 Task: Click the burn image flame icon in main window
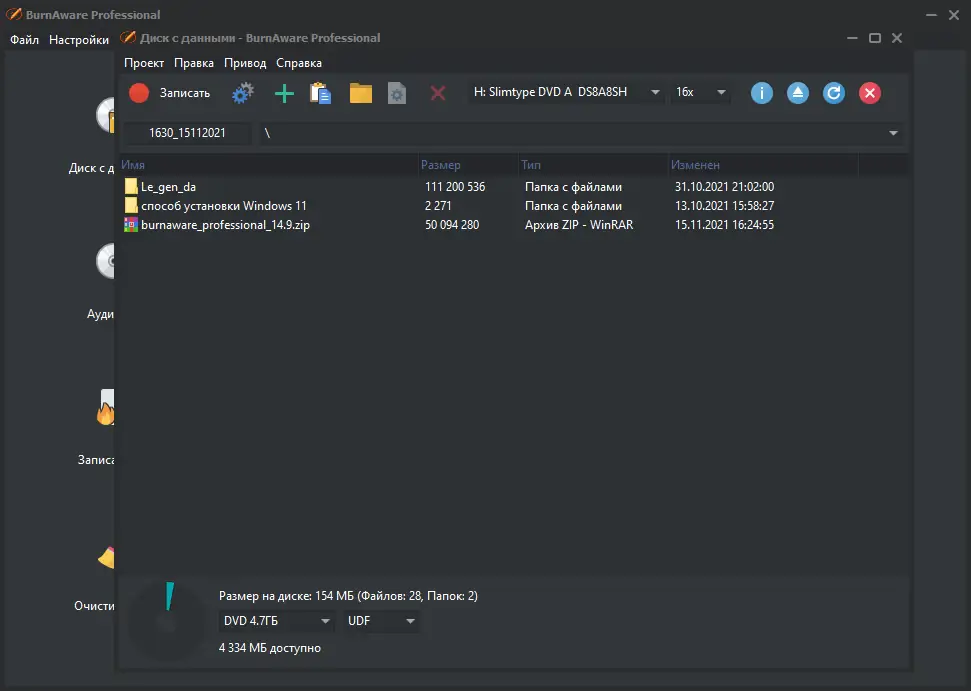tap(106, 407)
